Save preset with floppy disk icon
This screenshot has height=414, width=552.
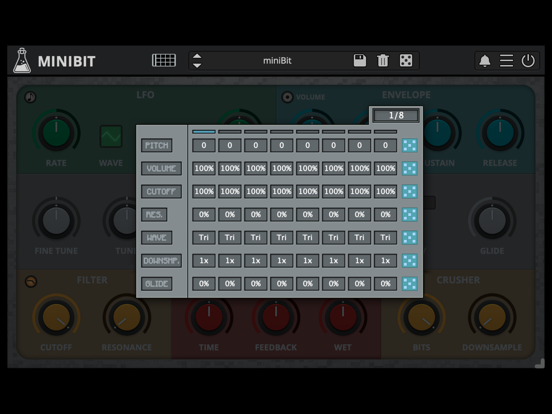[x=360, y=61]
